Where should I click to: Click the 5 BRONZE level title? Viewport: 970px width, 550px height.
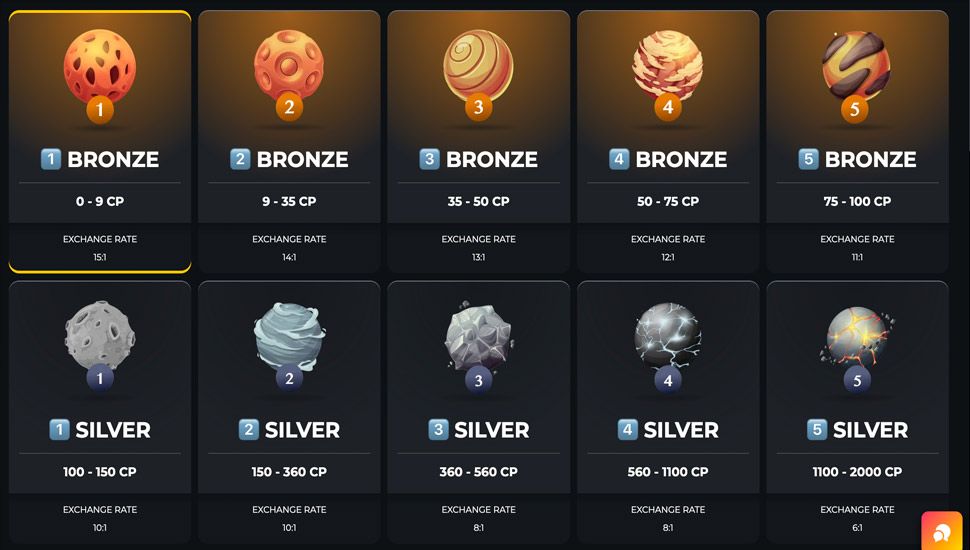[857, 159]
